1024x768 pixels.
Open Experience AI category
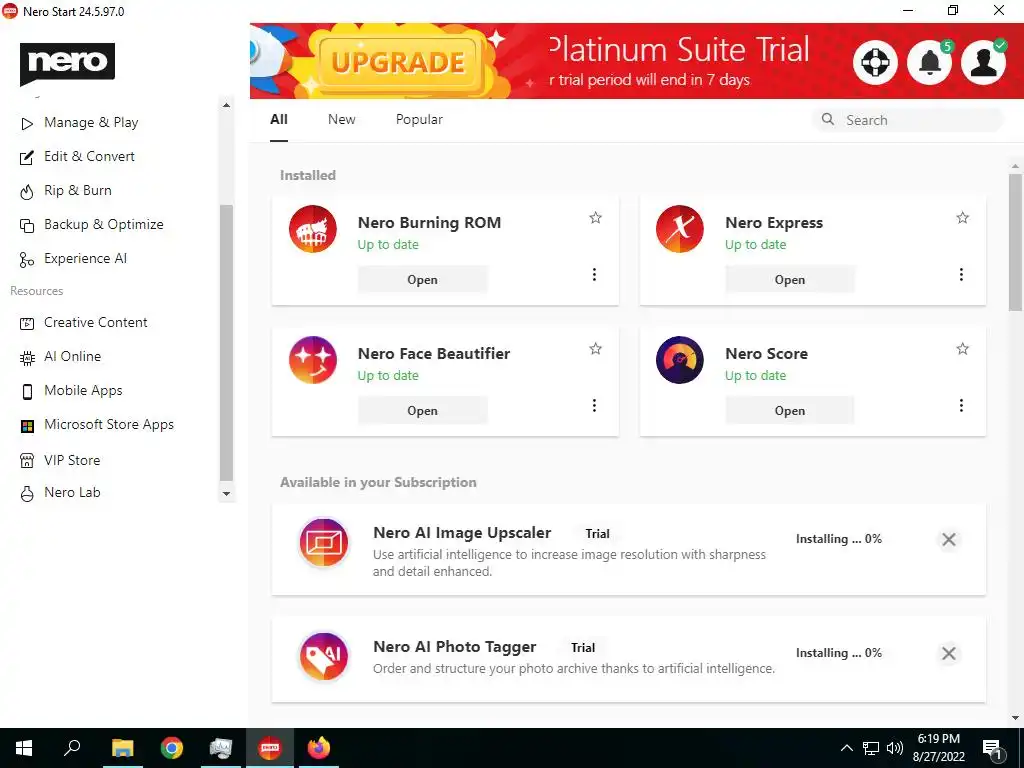pos(85,258)
